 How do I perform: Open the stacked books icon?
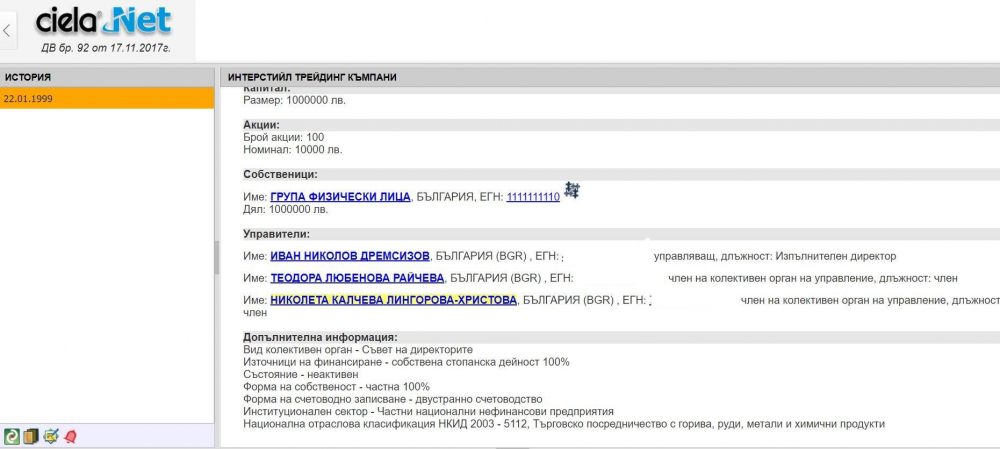pos(31,436)
